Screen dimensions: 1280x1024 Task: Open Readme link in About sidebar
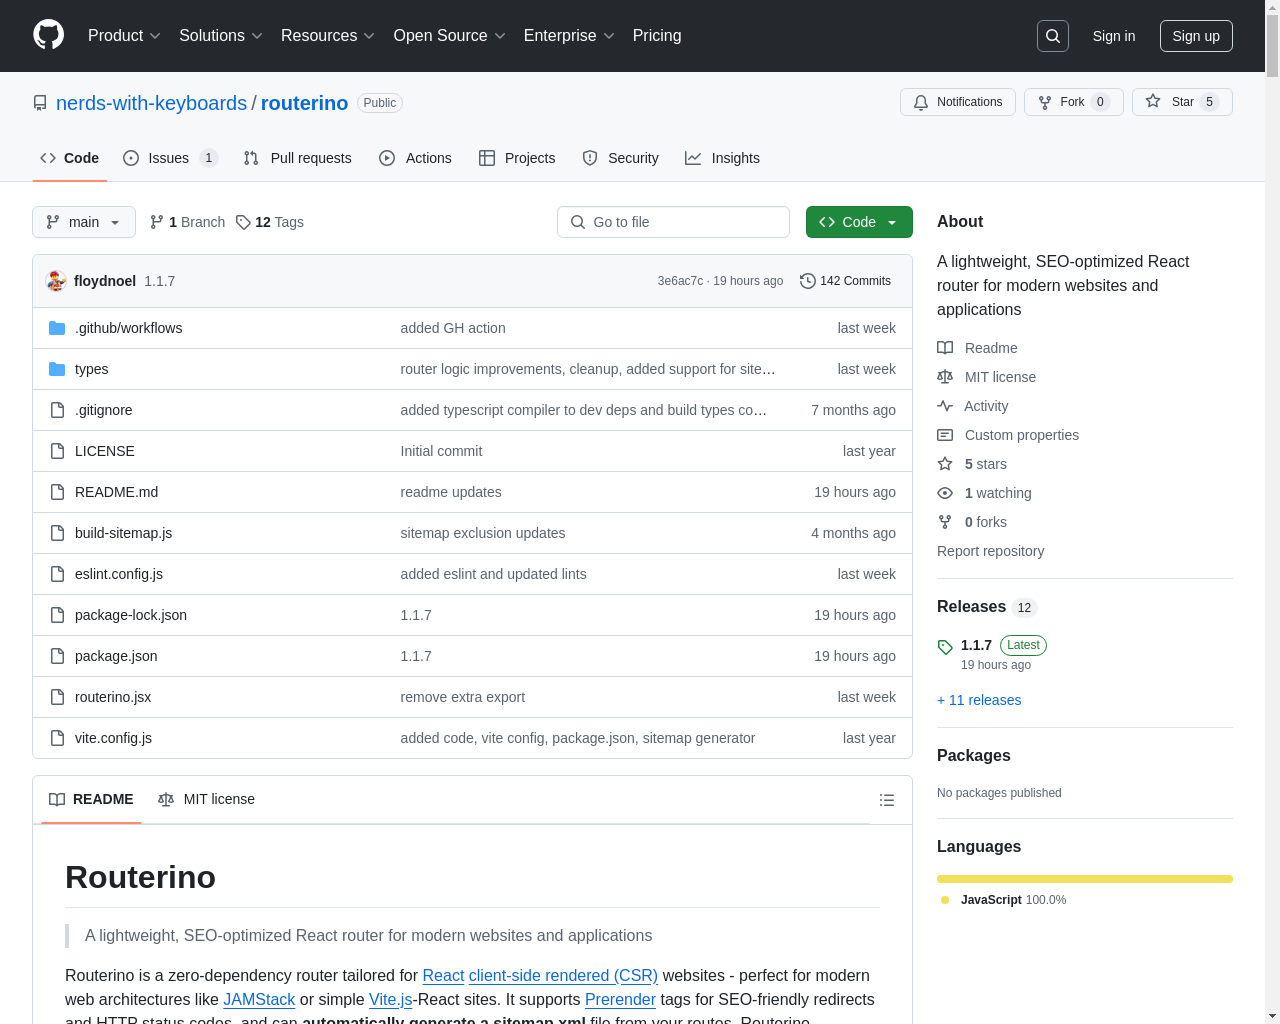(977, 348)
